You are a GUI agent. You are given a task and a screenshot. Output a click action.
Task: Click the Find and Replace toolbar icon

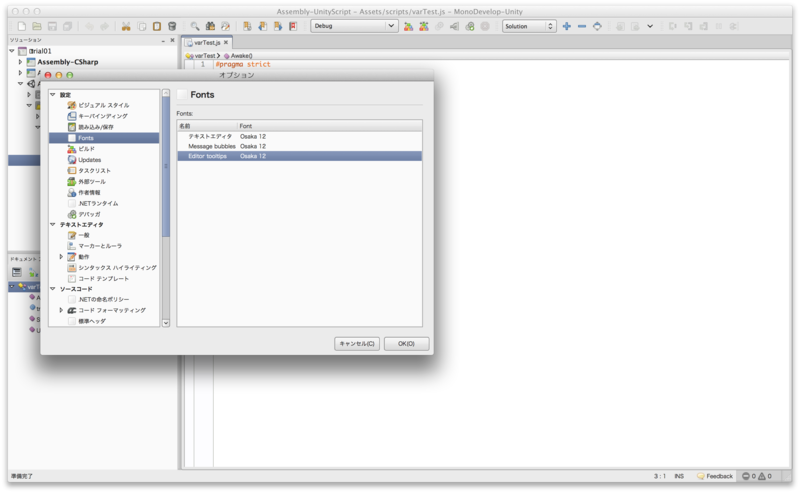click(226, 26)
